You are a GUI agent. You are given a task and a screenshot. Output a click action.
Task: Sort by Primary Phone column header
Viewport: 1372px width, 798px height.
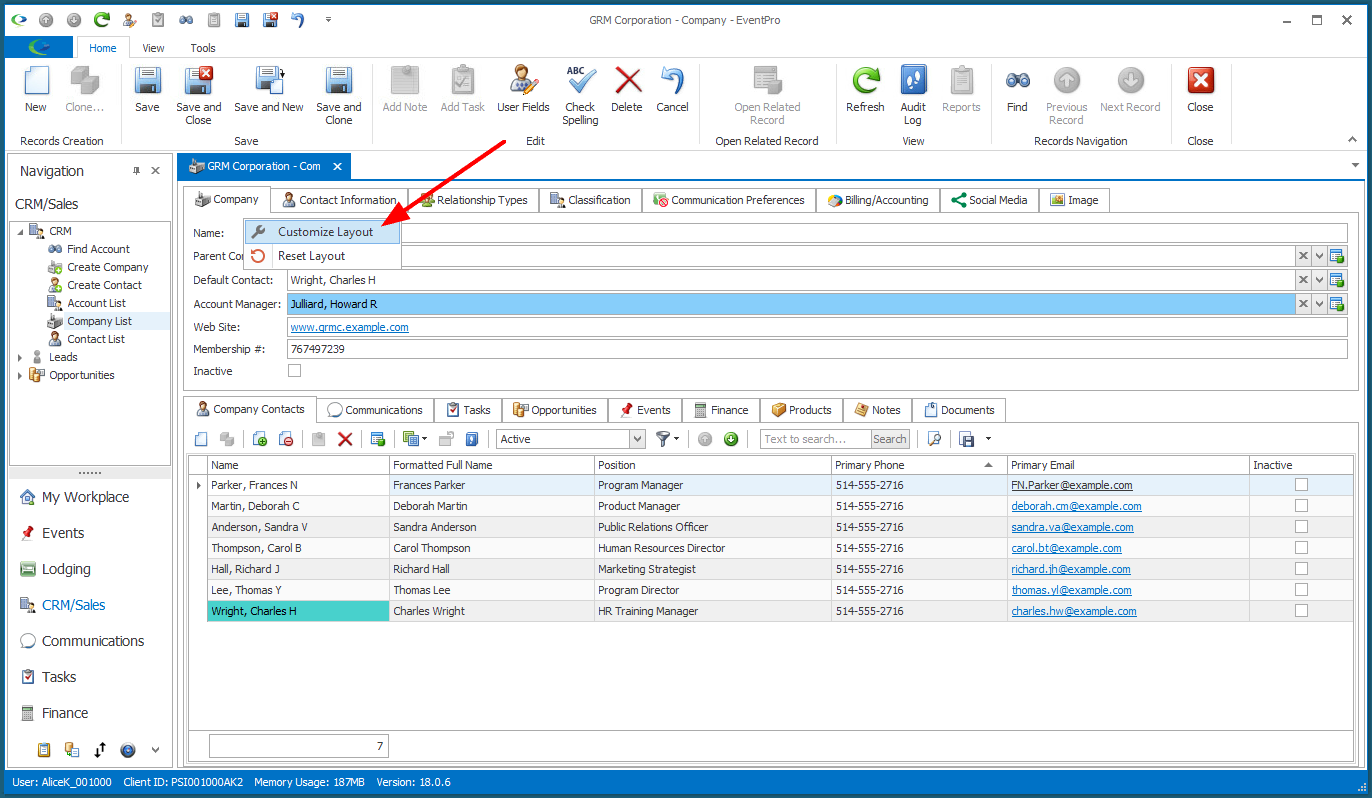click(919, 465)
